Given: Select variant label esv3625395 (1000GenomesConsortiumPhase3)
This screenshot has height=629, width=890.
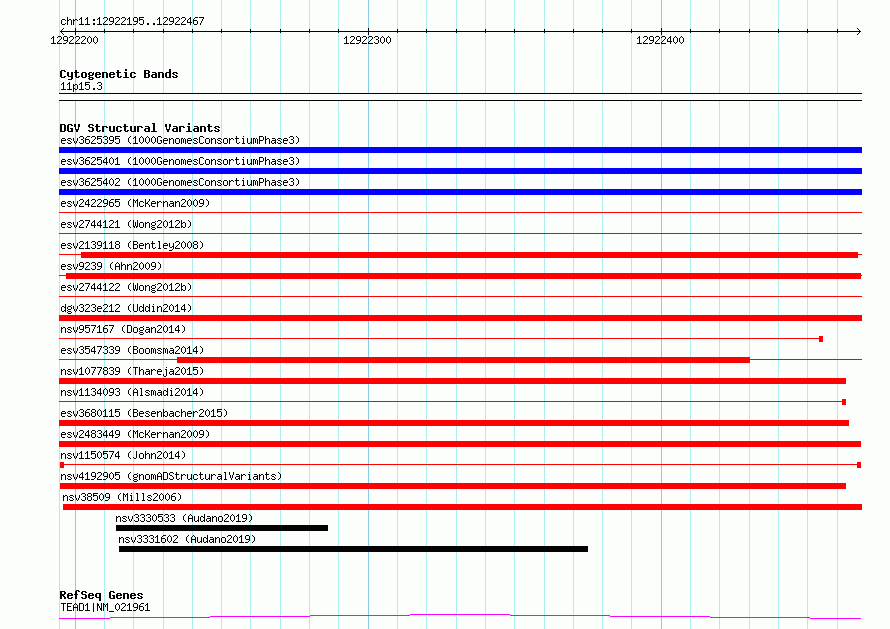Looking at the screenshot, I should pos(180,140).
